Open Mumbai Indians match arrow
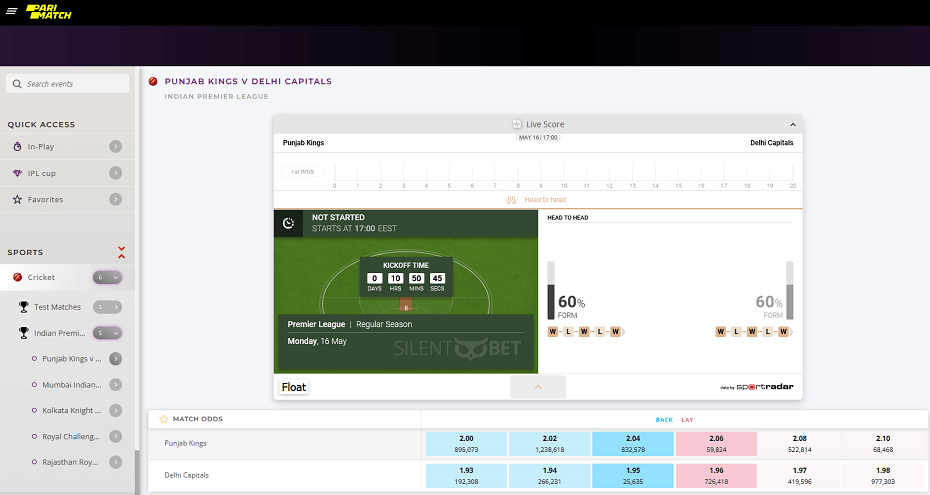Screen dimensions: 930x495 coord(116,385)
